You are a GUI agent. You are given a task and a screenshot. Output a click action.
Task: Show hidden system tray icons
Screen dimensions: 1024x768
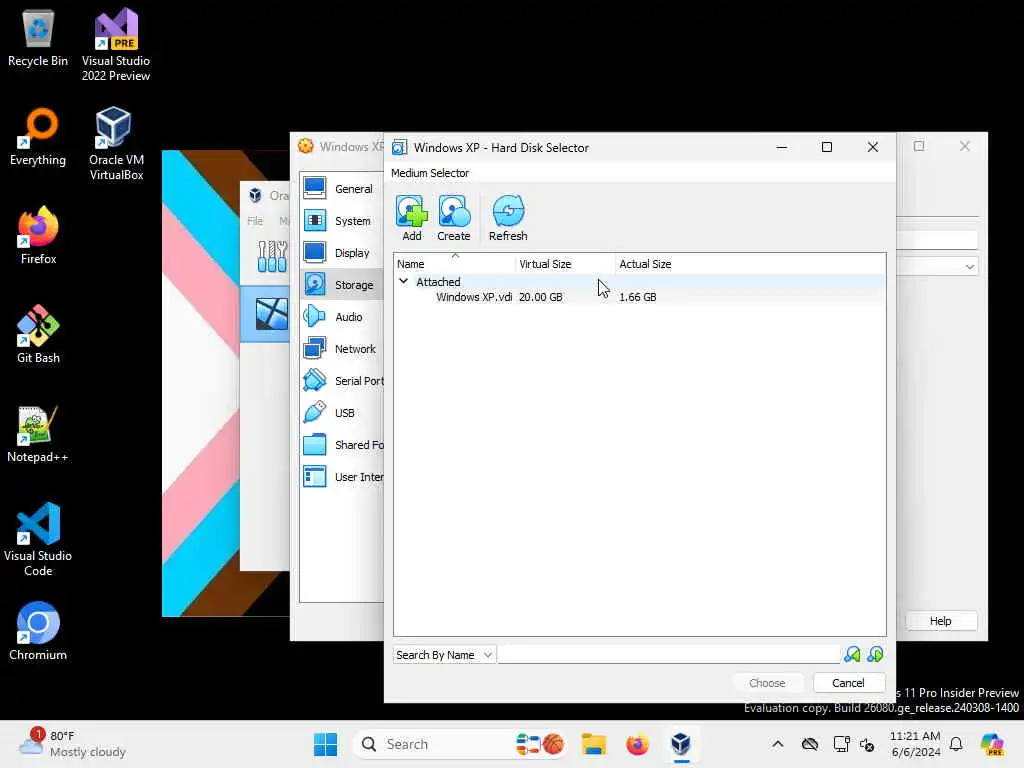777,744
